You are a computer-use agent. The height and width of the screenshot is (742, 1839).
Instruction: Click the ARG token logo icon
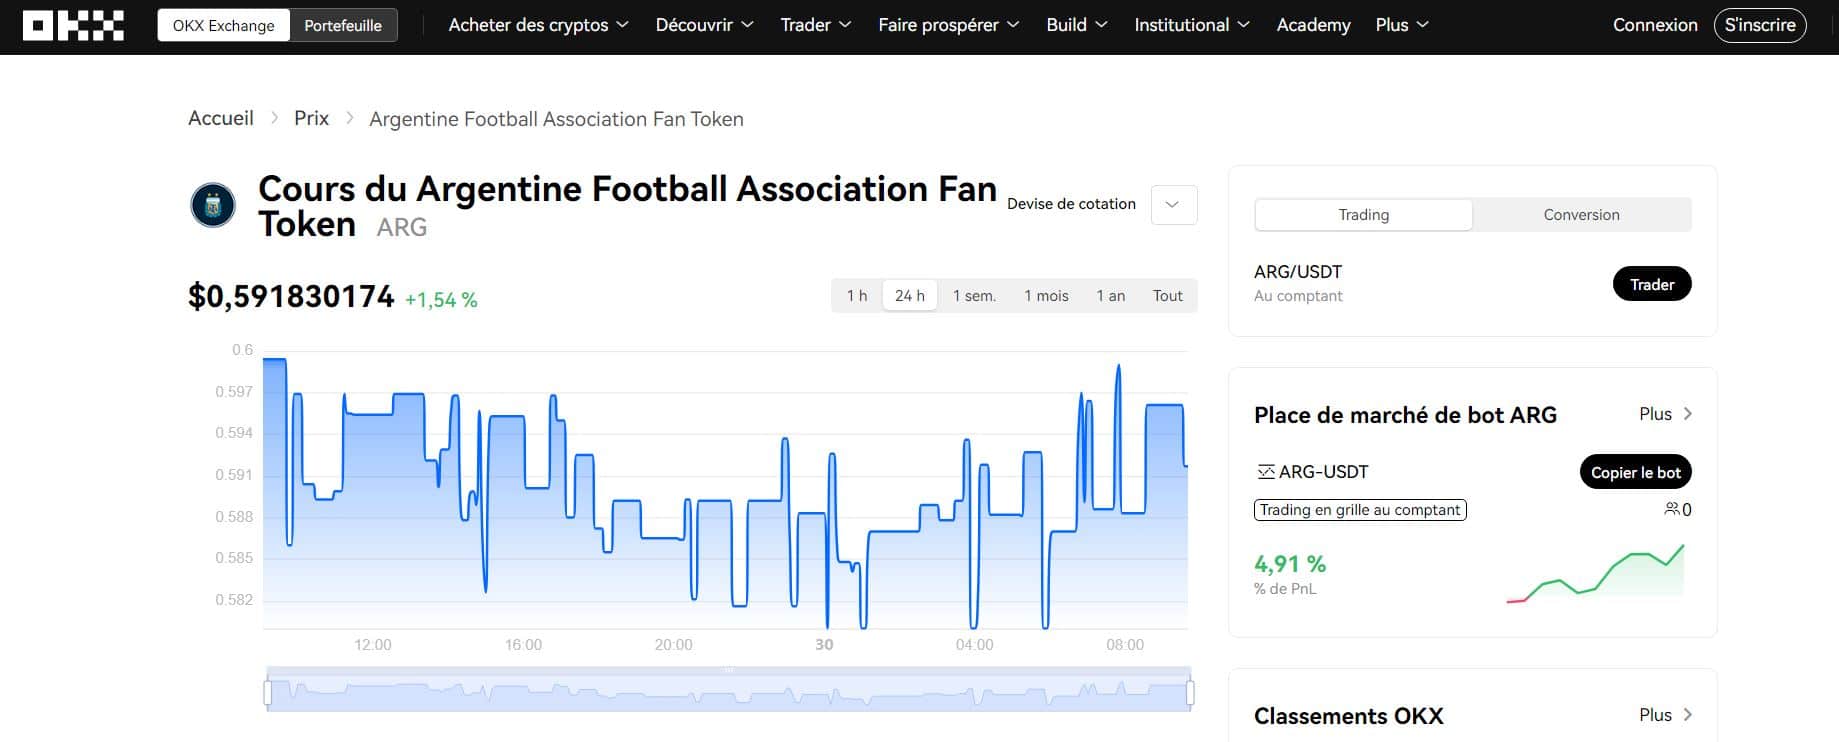tap(213, 205)
